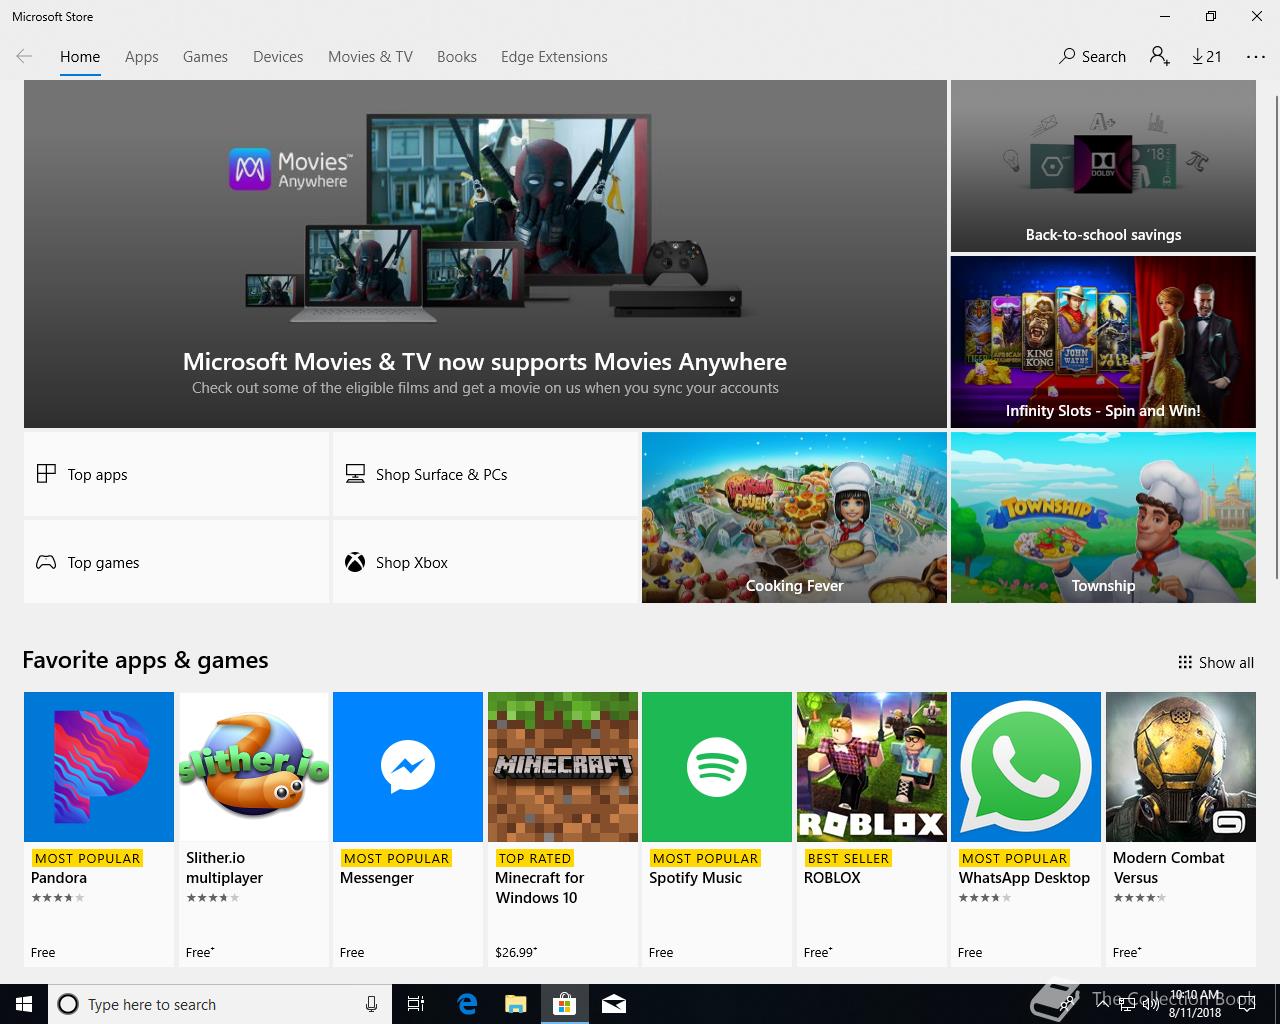
Task: Open the Modern Combat Versus tile image
Action: coord(1181,767)
